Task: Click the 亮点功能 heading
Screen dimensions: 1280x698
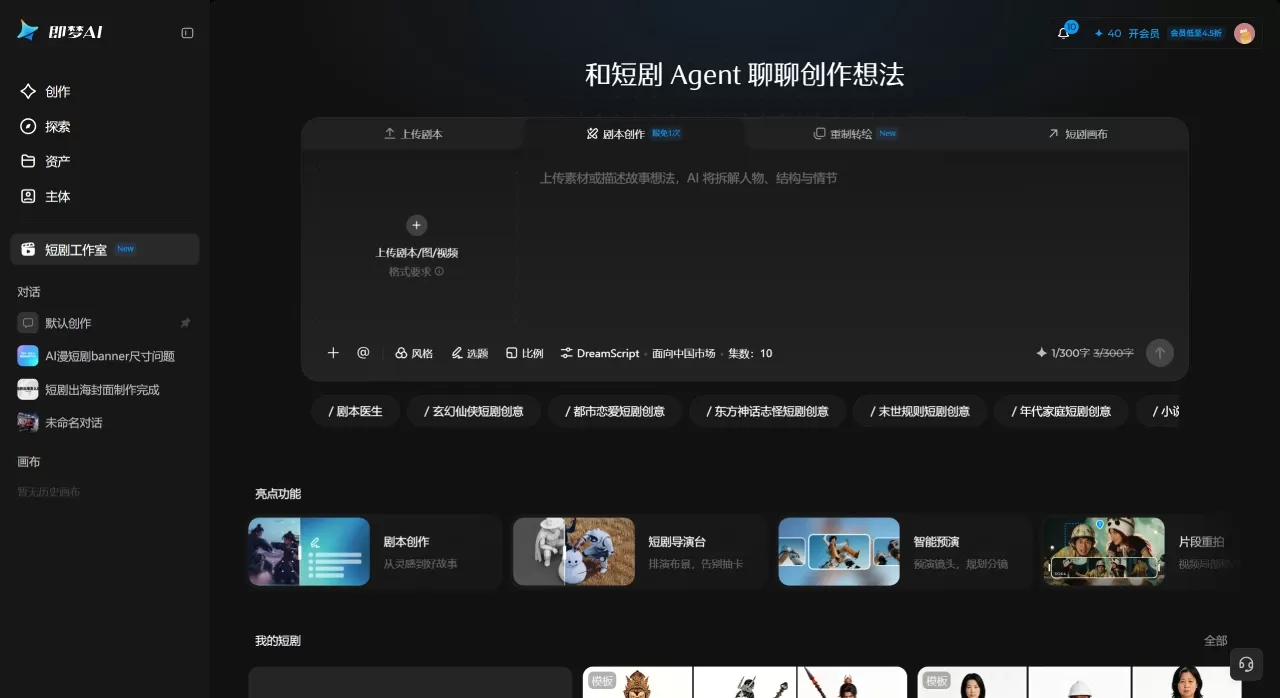Action: pyautogui.click(x=278, y=494)
